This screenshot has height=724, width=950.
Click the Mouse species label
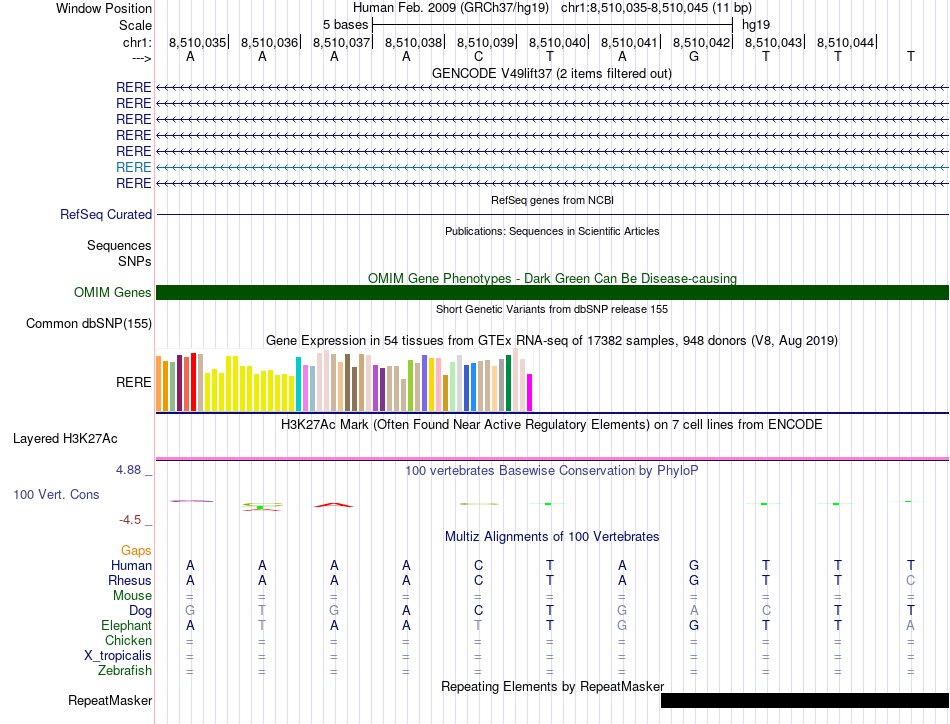tap(132, 596)
